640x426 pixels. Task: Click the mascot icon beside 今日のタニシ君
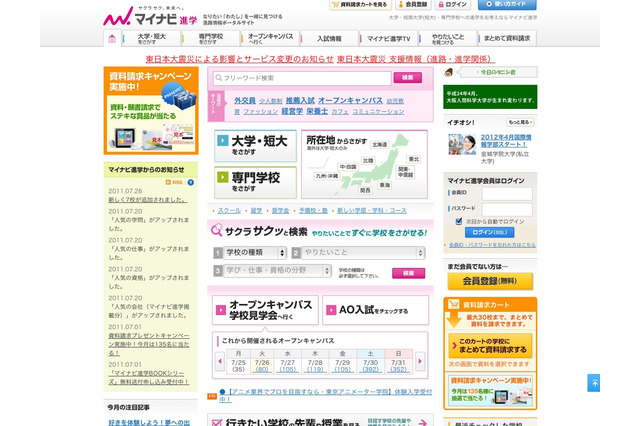click(x=449, y=72)
